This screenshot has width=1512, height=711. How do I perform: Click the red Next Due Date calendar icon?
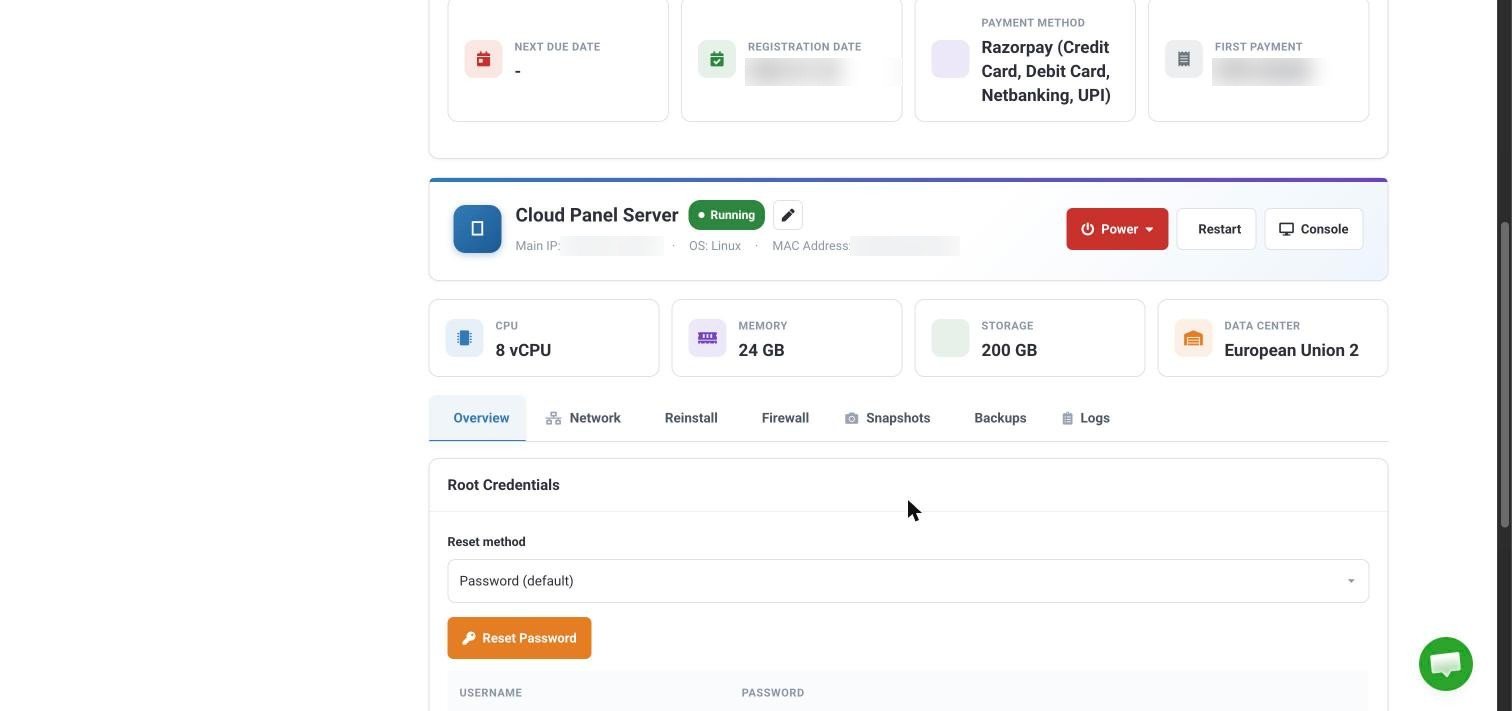(x=483, y=59)
